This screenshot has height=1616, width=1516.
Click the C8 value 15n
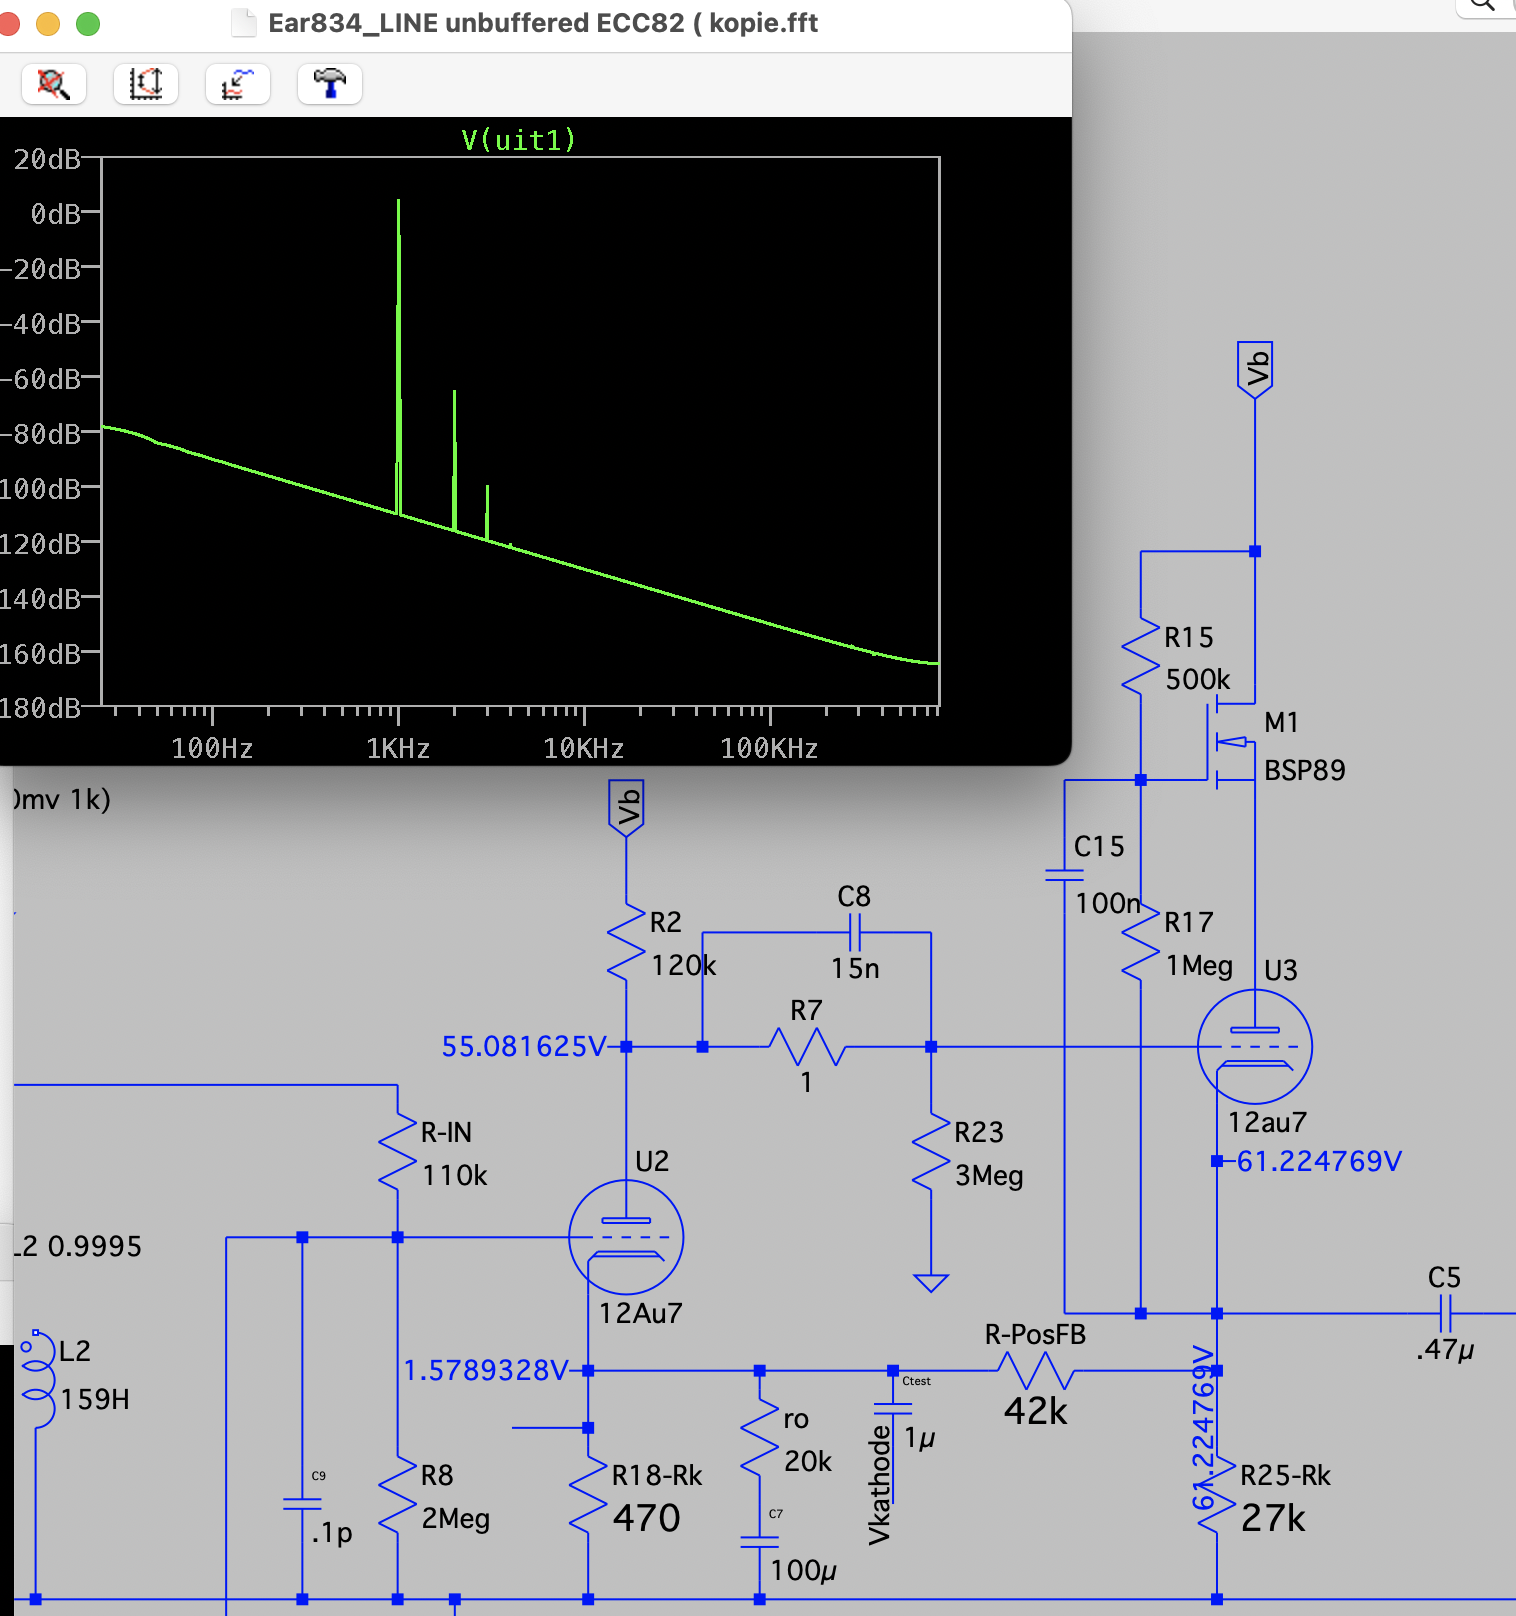855,969
